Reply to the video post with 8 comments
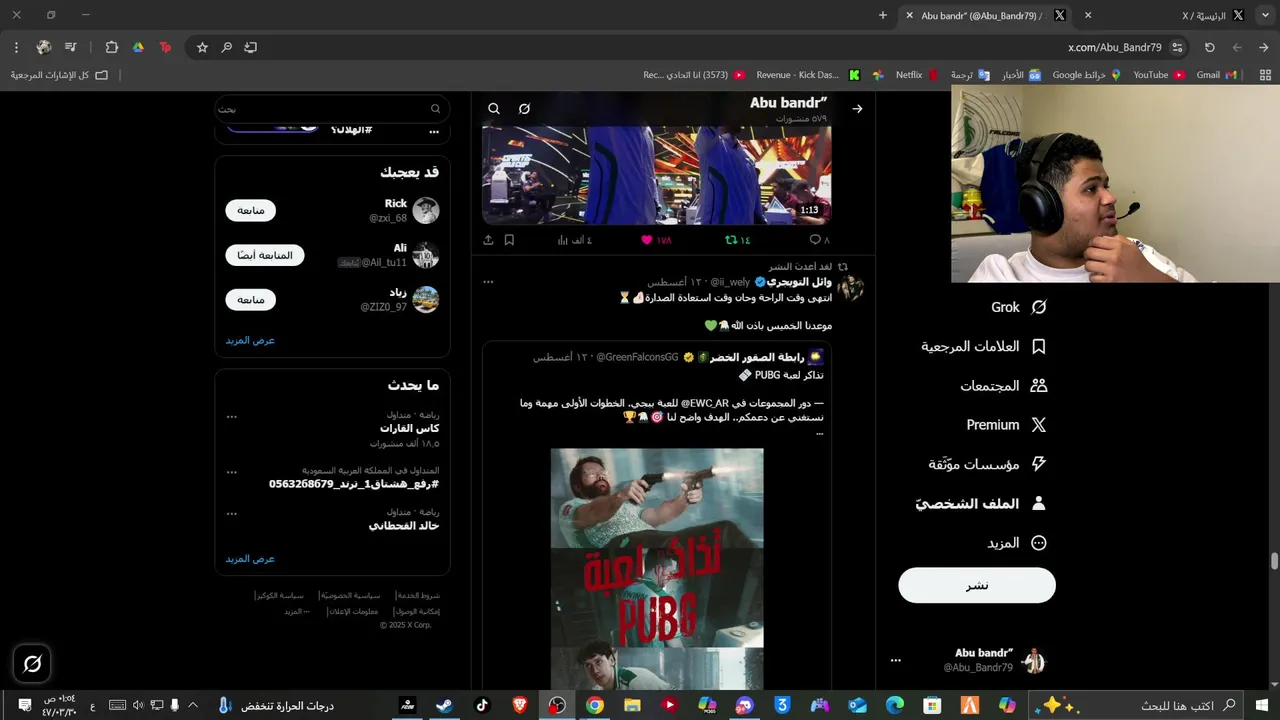This screenshot has height=720, width=1280. click(x=819, y=240)
